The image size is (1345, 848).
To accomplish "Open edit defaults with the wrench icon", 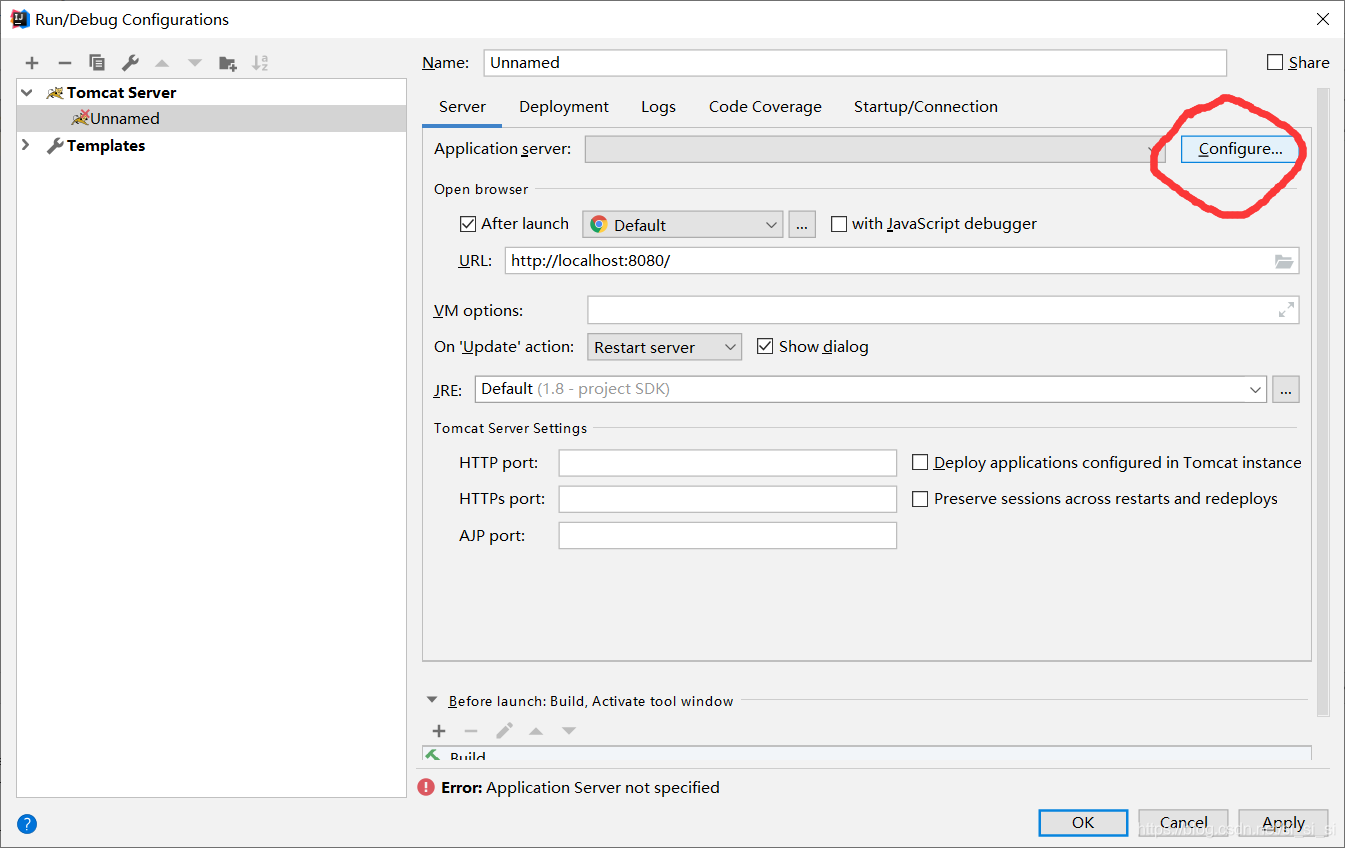I will pos(130,63).
